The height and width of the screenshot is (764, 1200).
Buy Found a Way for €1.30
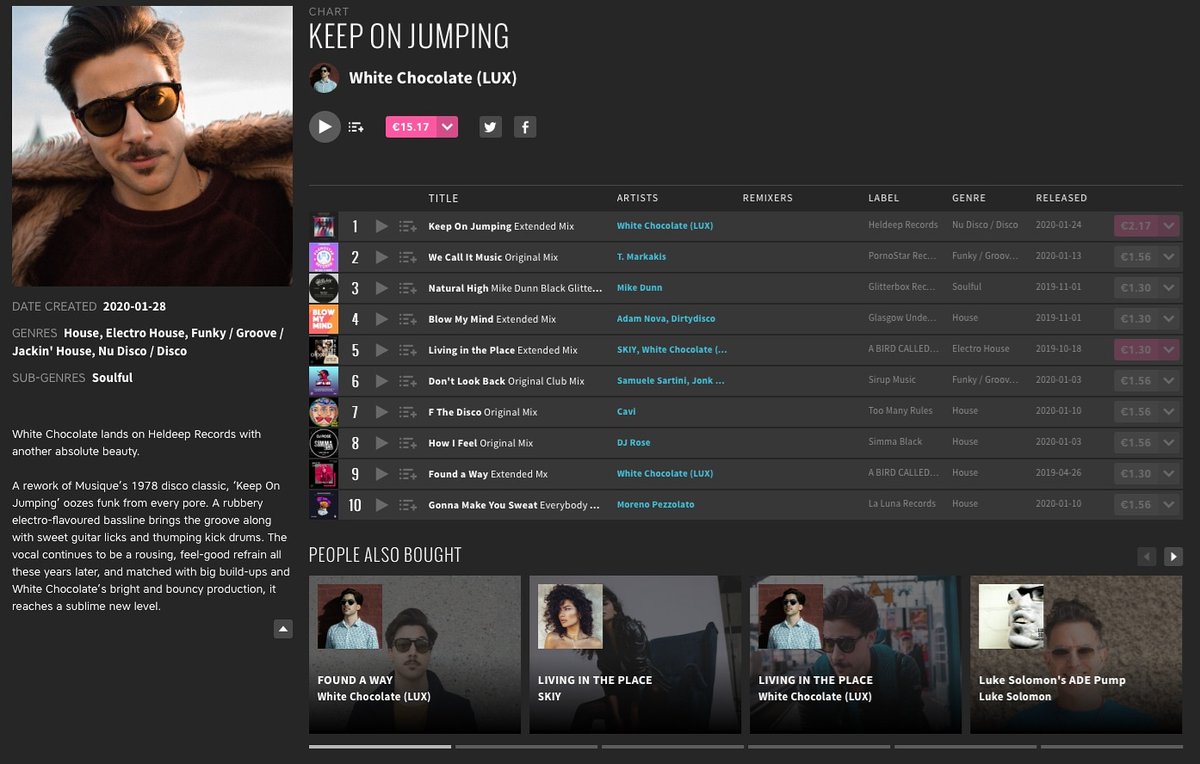[1135, 474]
